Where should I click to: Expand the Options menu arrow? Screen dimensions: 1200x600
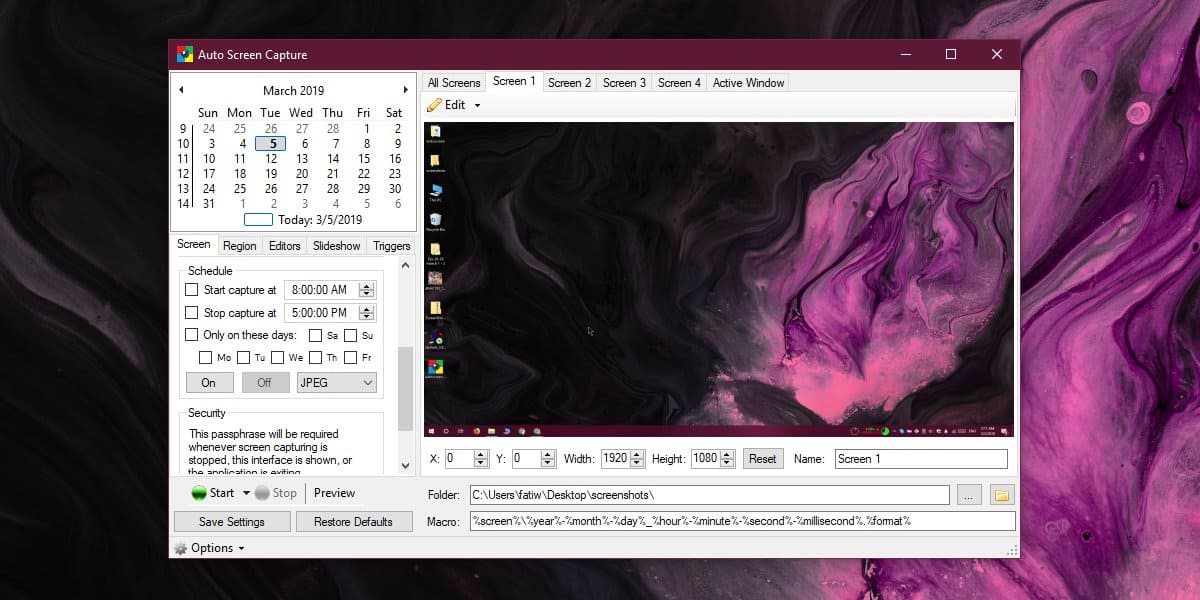242,549
